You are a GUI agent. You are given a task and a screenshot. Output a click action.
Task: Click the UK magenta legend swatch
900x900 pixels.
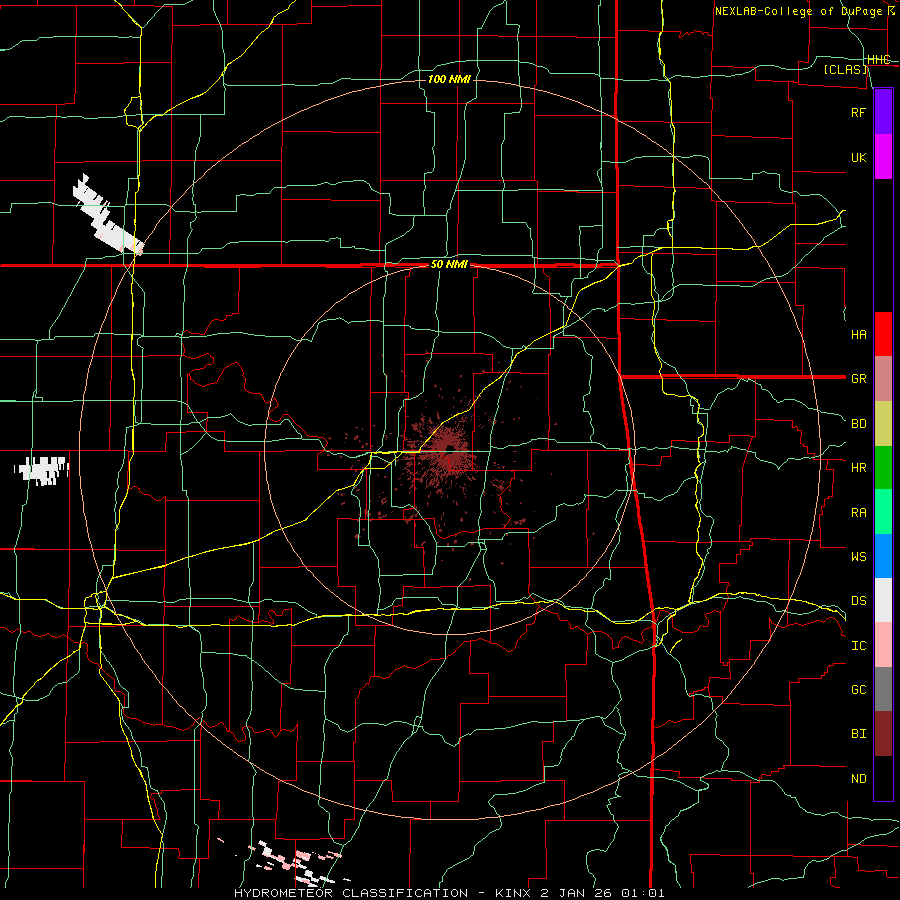tap(883, 157)
